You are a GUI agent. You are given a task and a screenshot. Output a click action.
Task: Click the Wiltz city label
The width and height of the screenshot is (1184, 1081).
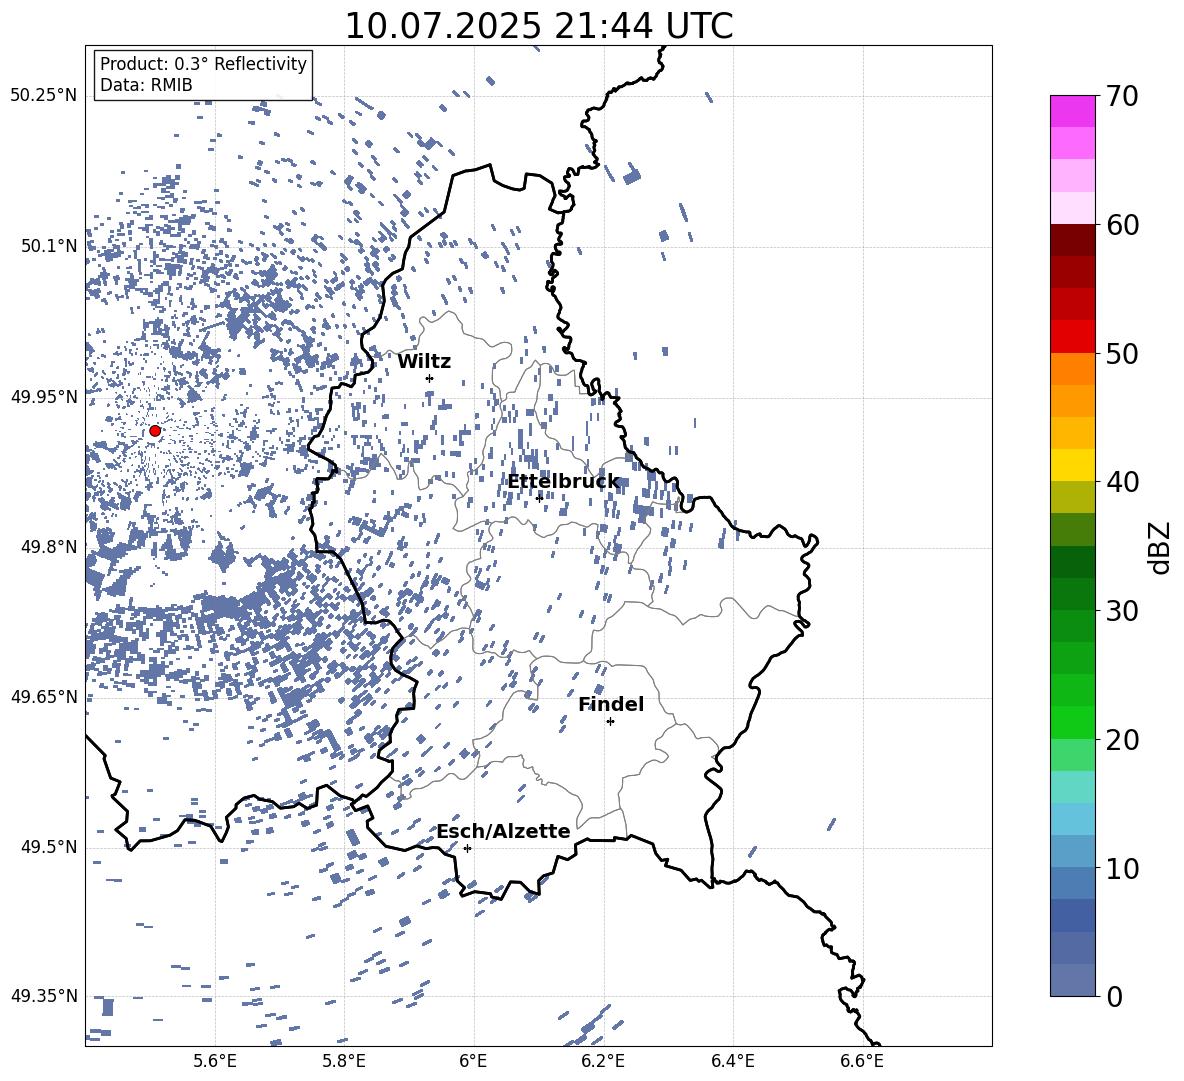pos(424,362)
